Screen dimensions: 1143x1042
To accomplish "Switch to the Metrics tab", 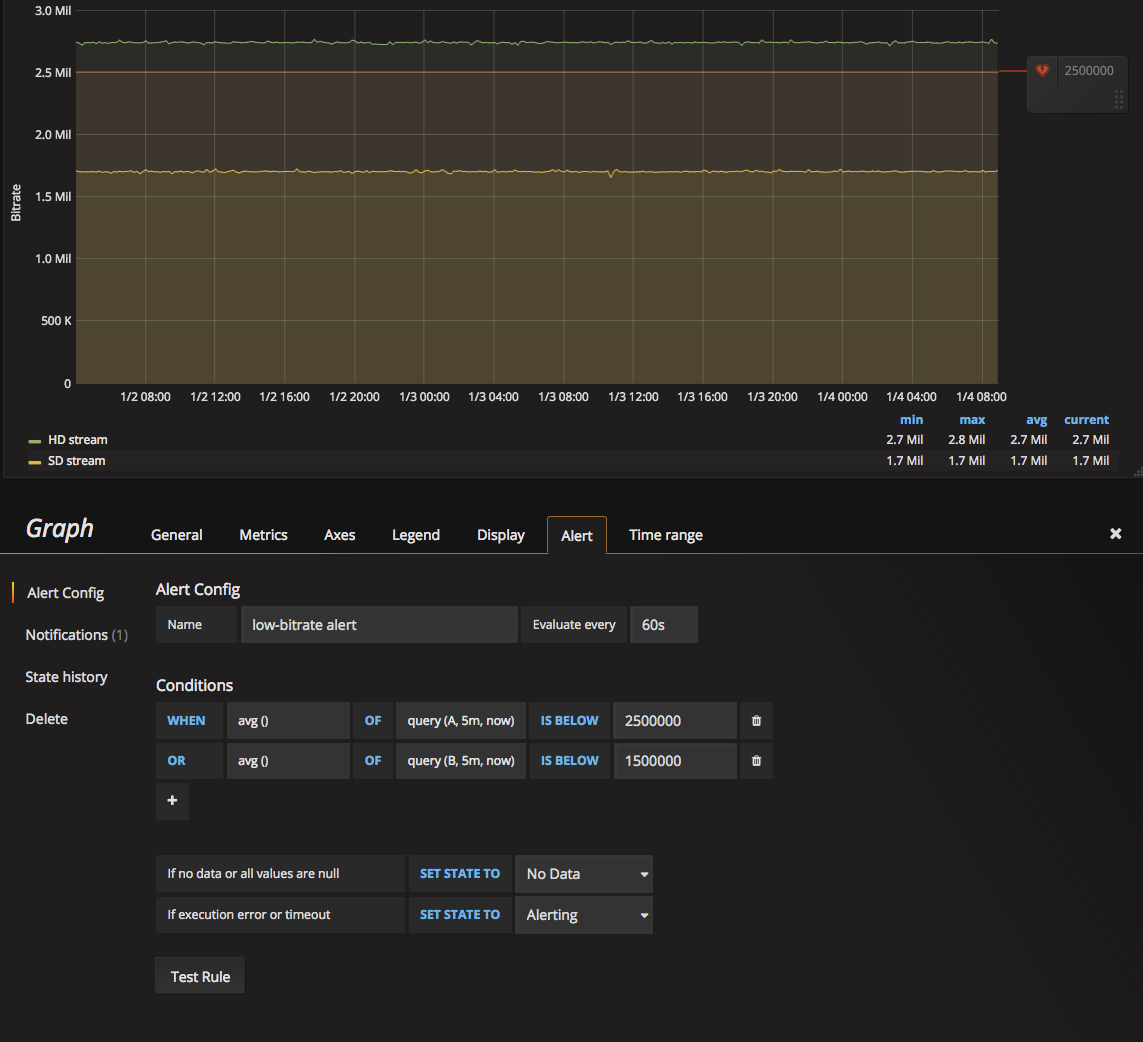I will pos(263,535).
